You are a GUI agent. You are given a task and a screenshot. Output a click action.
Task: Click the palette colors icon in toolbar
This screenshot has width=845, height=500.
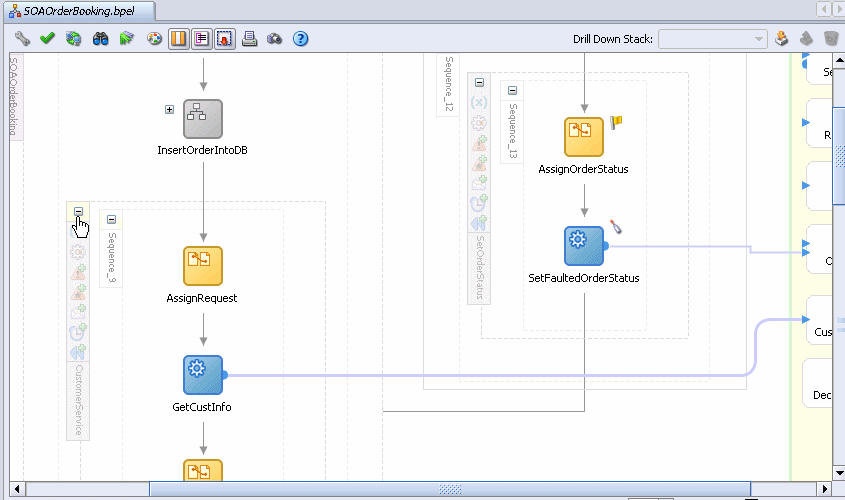[x=153, y=39]
